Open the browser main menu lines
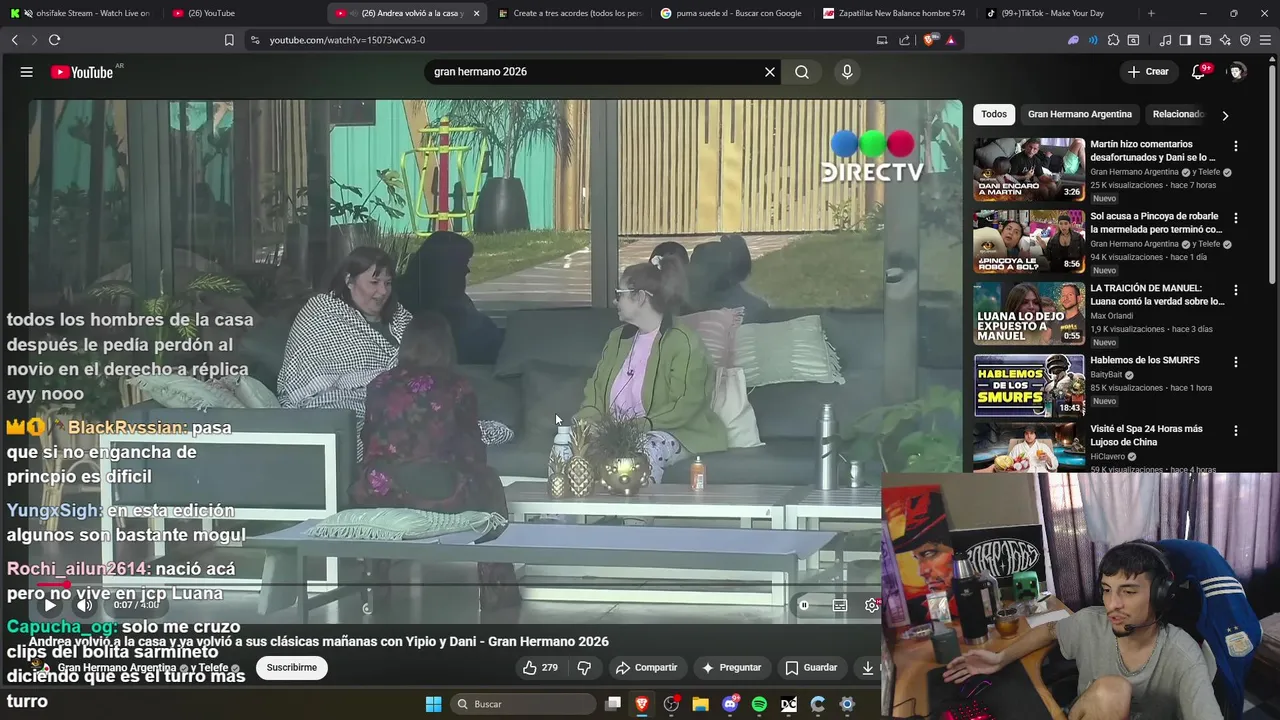The height and width of the screenshot is (720, 1280). [x=1265, y=40]
